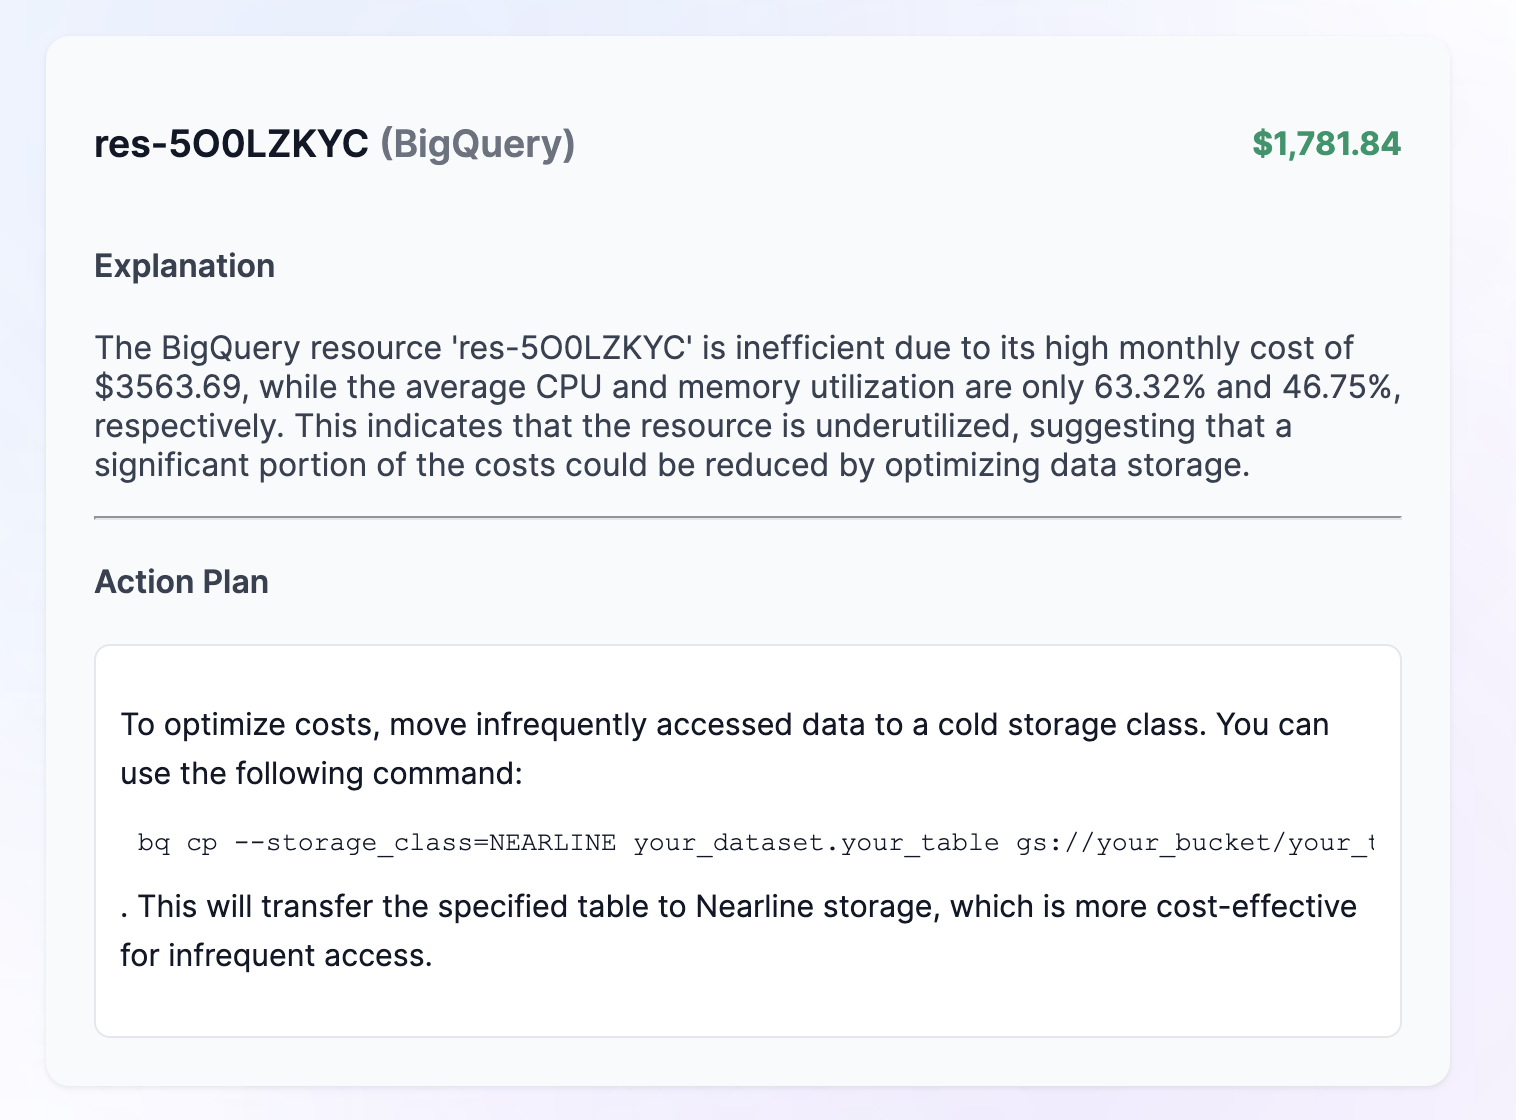The width and height of the screenshot is (1516, 1120).
Task: Click the "use the following command:" text
Action: [x=321, y=773]
